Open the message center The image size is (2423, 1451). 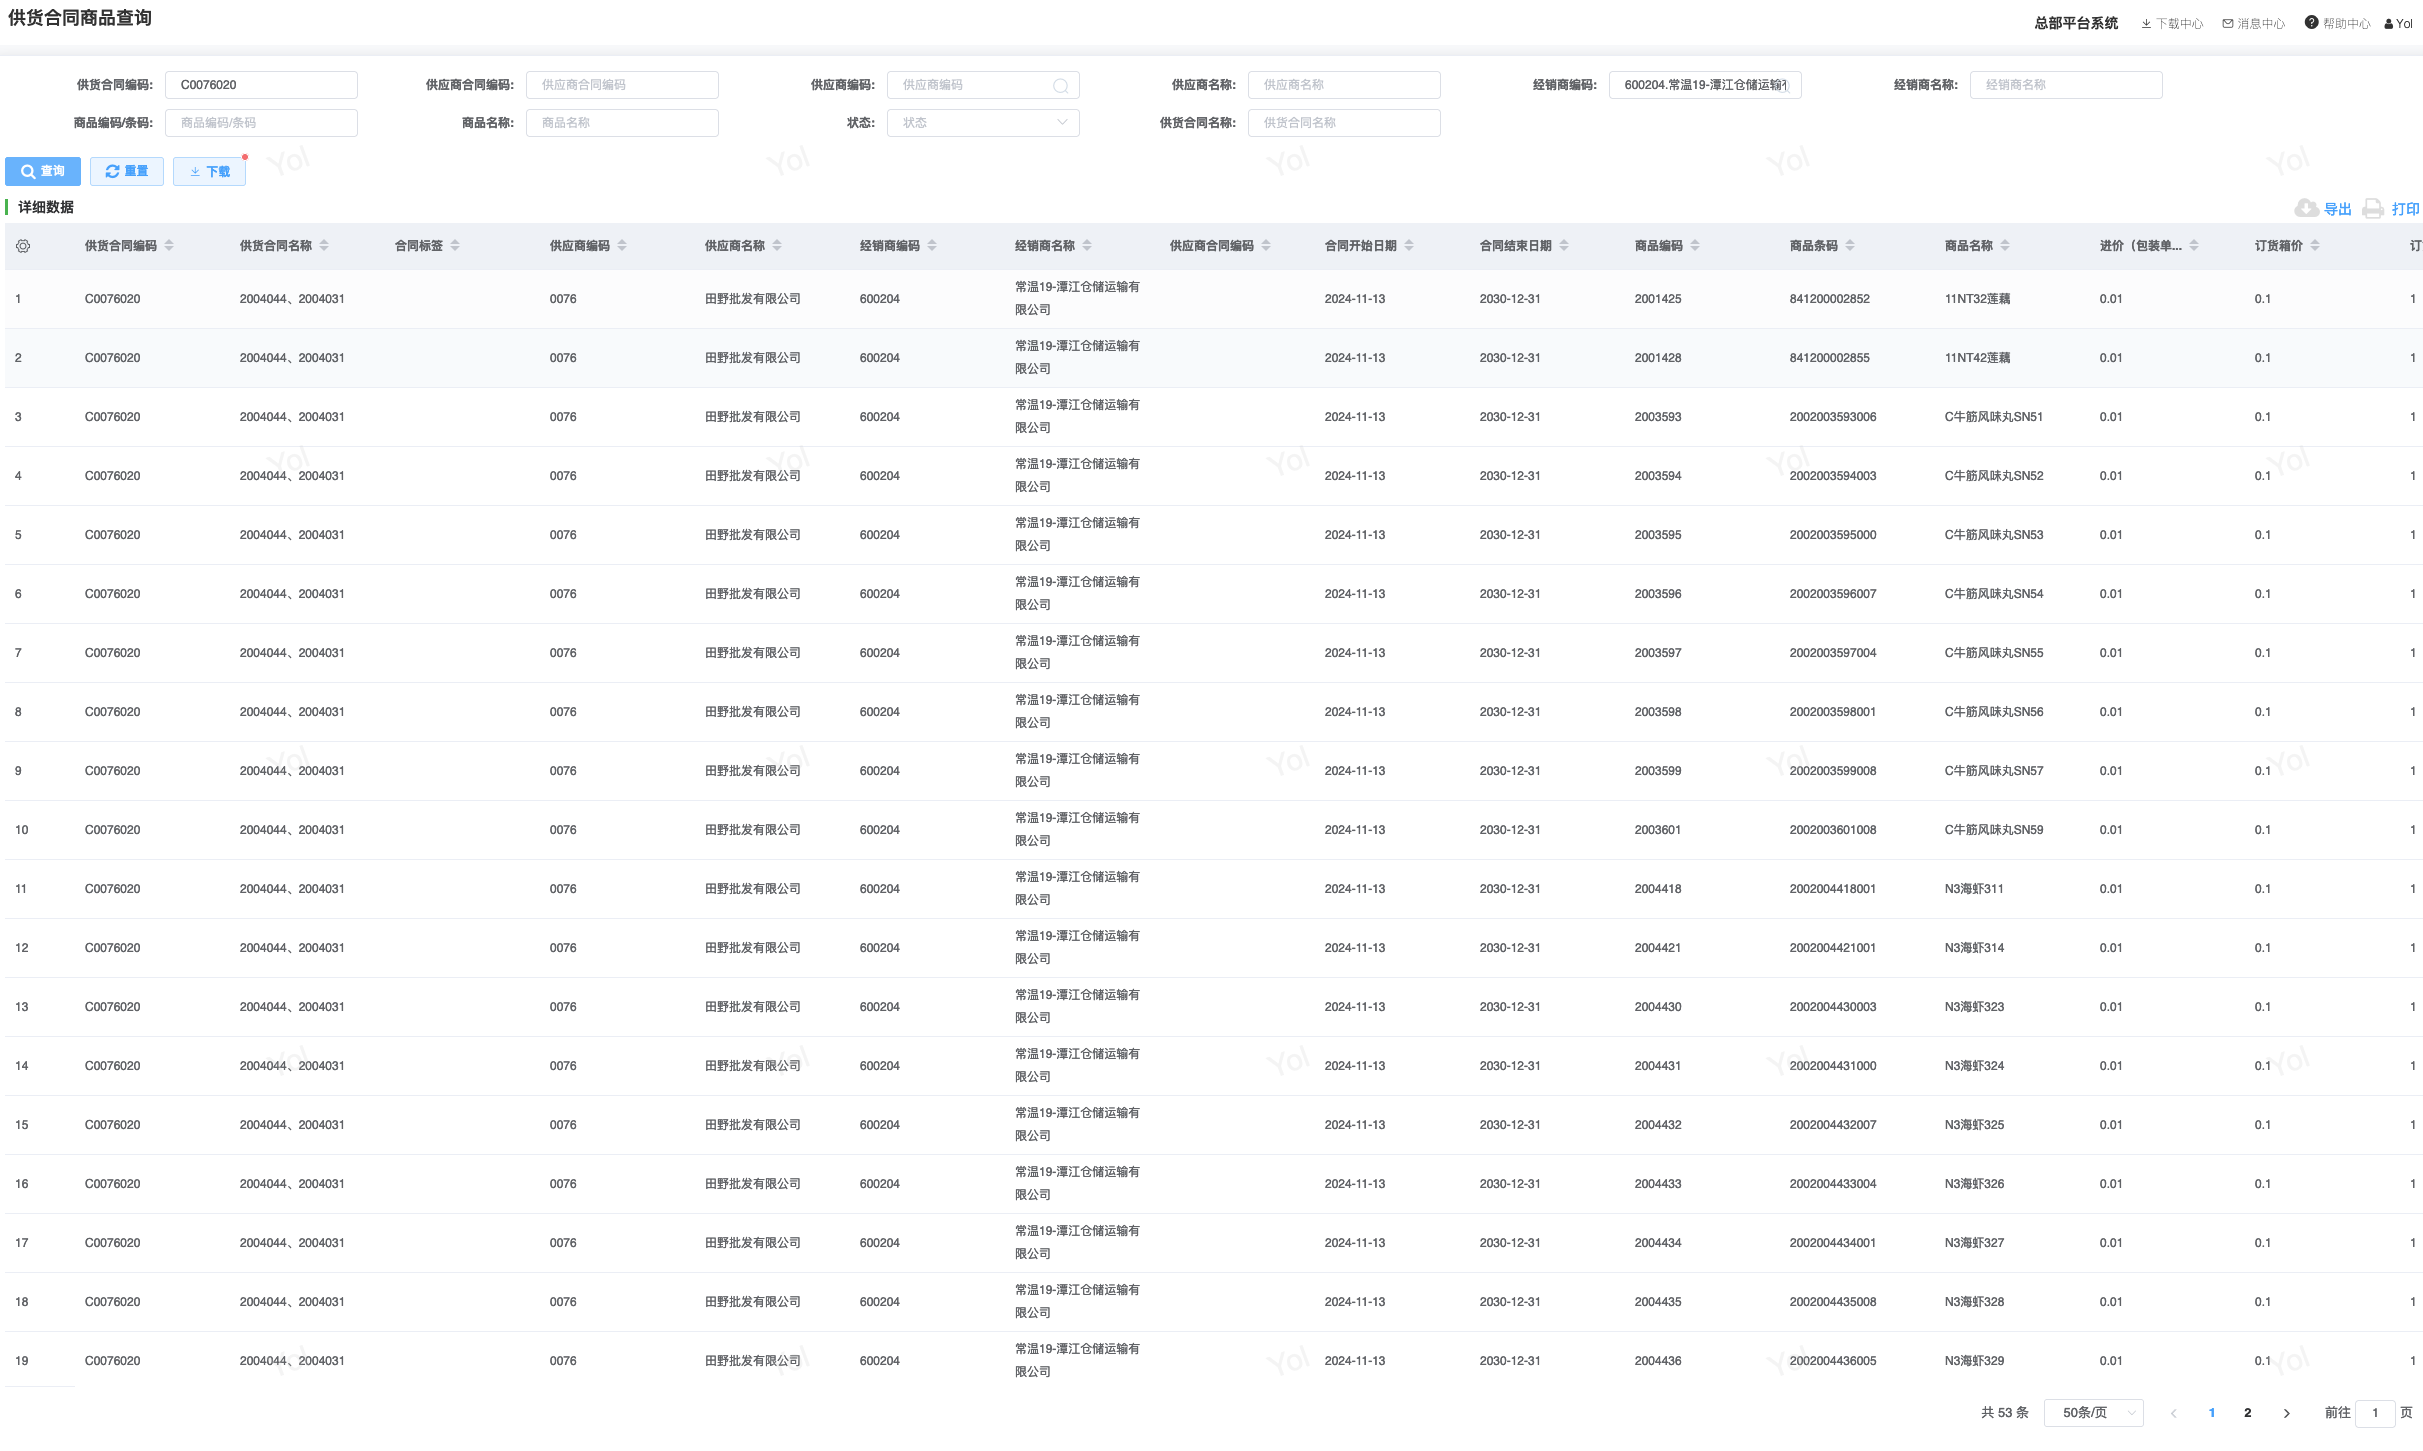tap(2253, 24)
